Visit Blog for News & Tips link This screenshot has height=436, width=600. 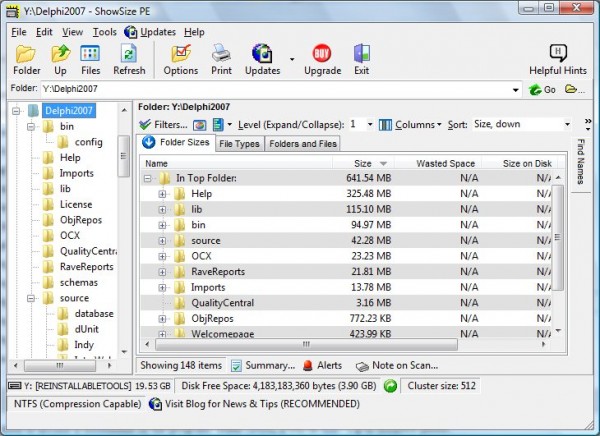coord(254,404)
